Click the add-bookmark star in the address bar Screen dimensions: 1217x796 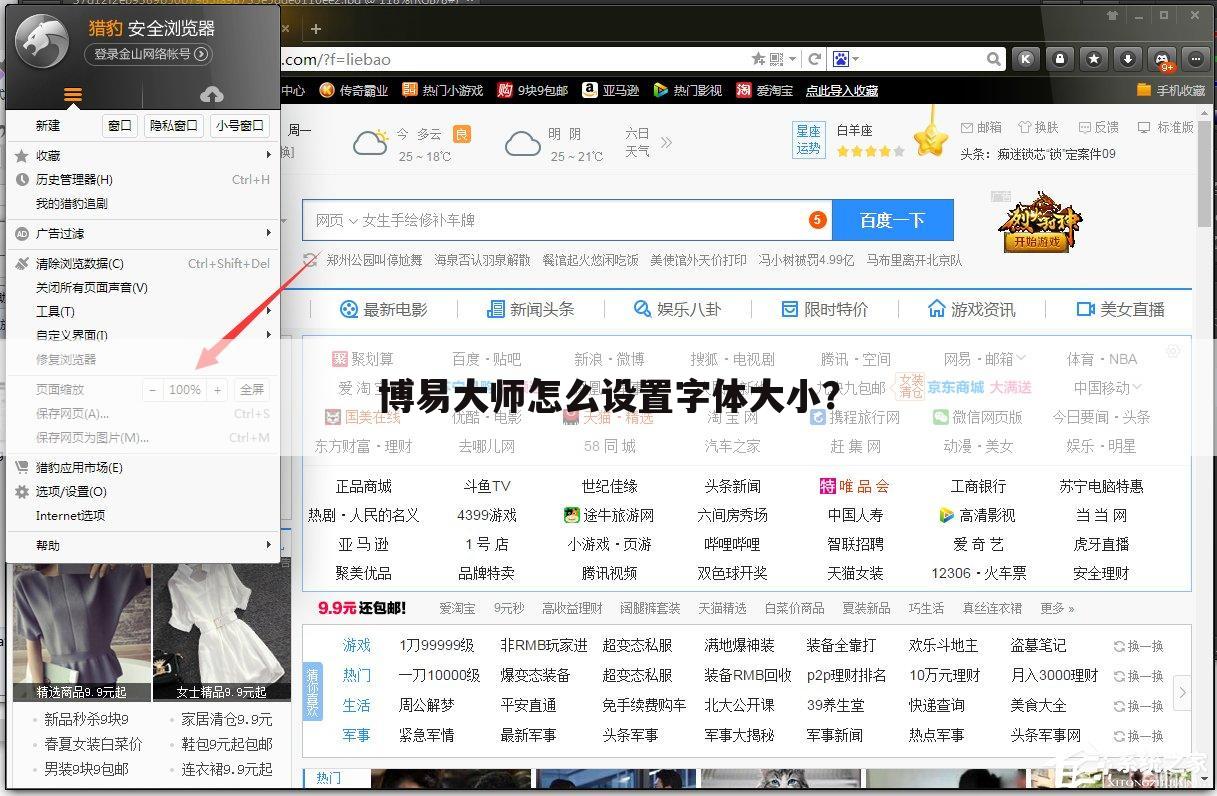[758, 59]
